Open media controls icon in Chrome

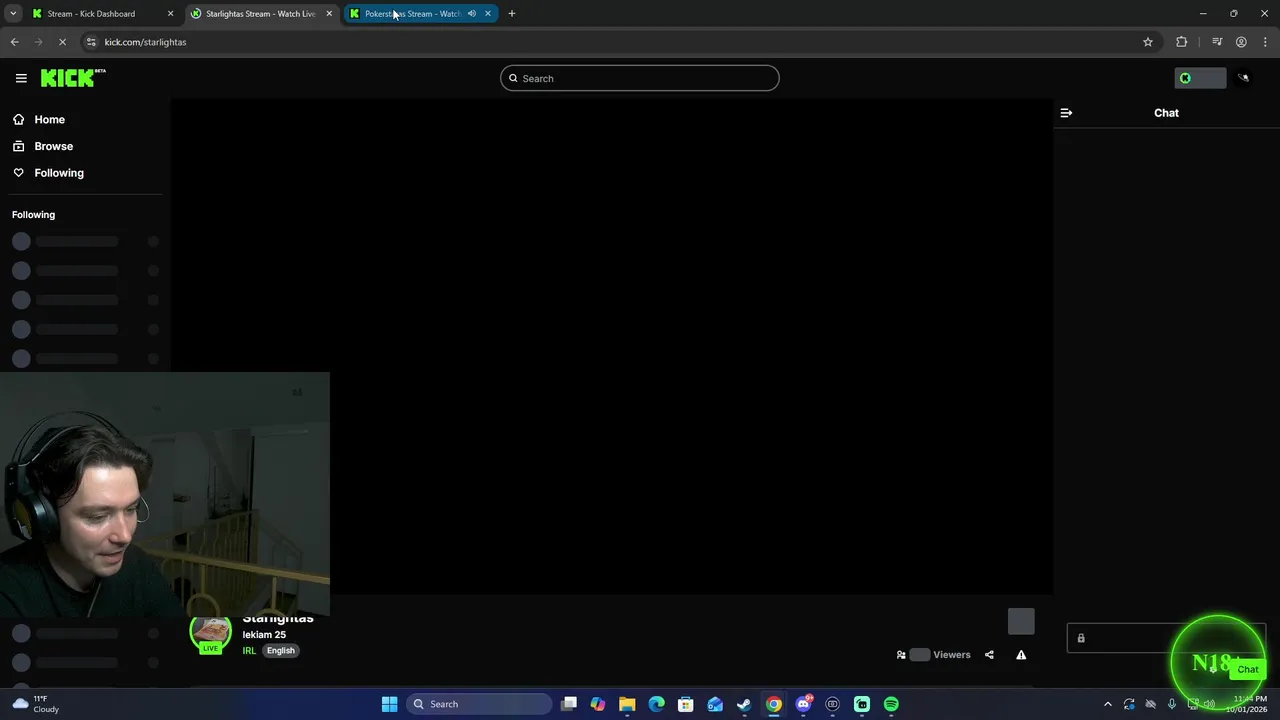[1217, 42]
